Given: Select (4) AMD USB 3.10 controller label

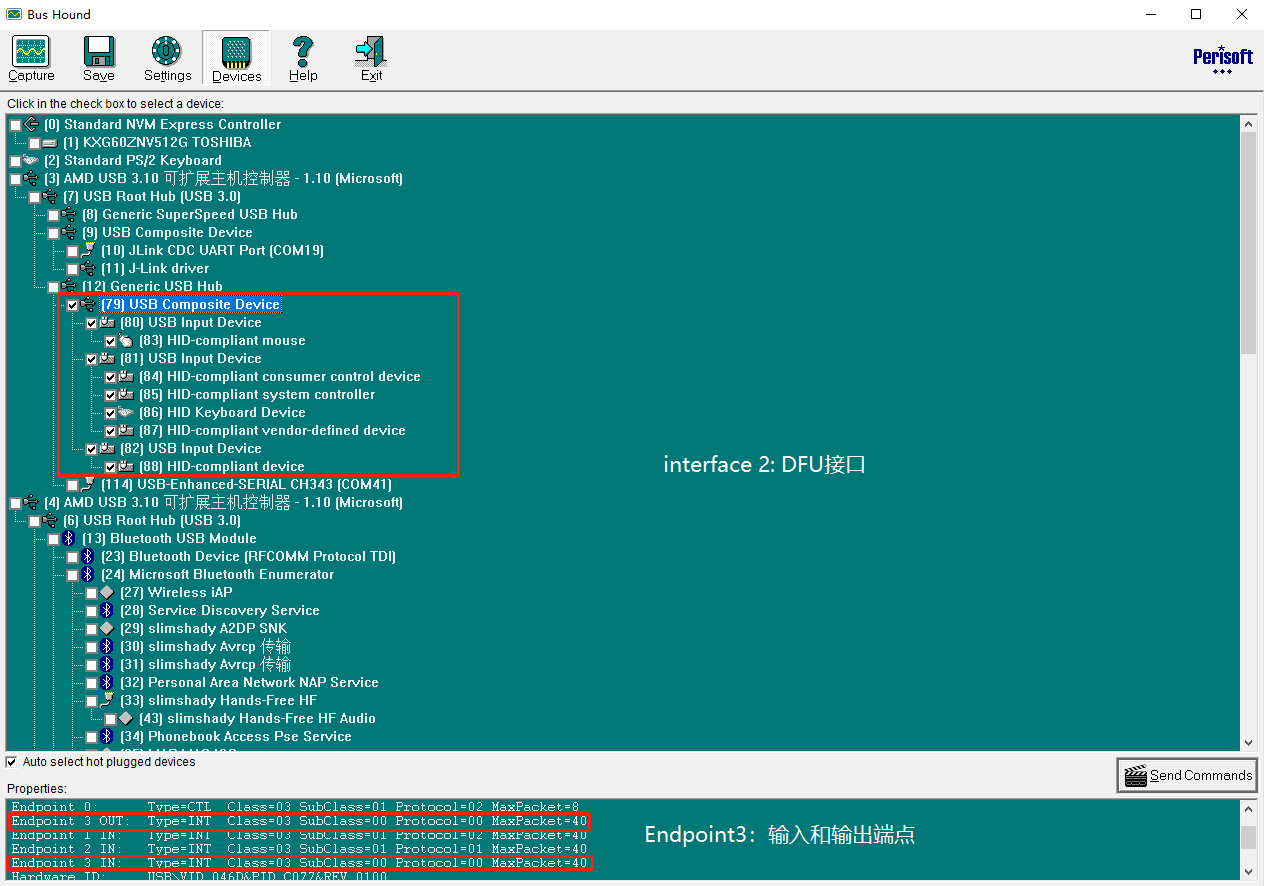Looking at the screenshot, I should pyautogui.click(x=223, y=502).
